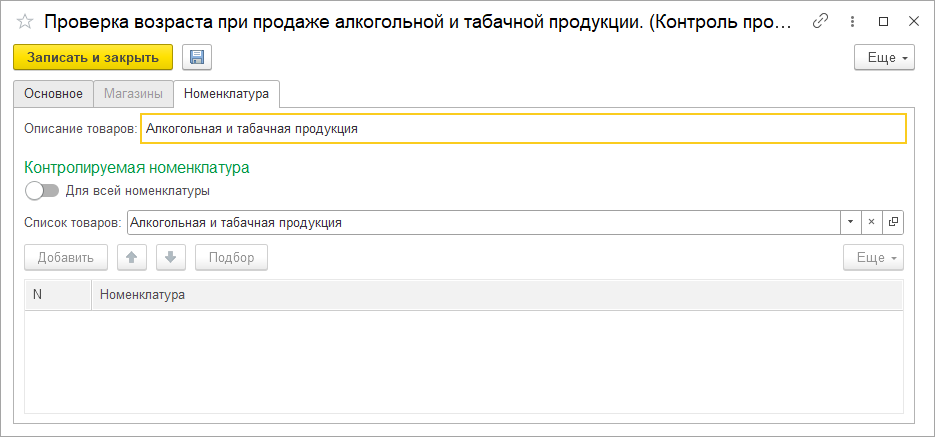
Task: Open the top Еще menu
Action: click(x=884, y=58)
